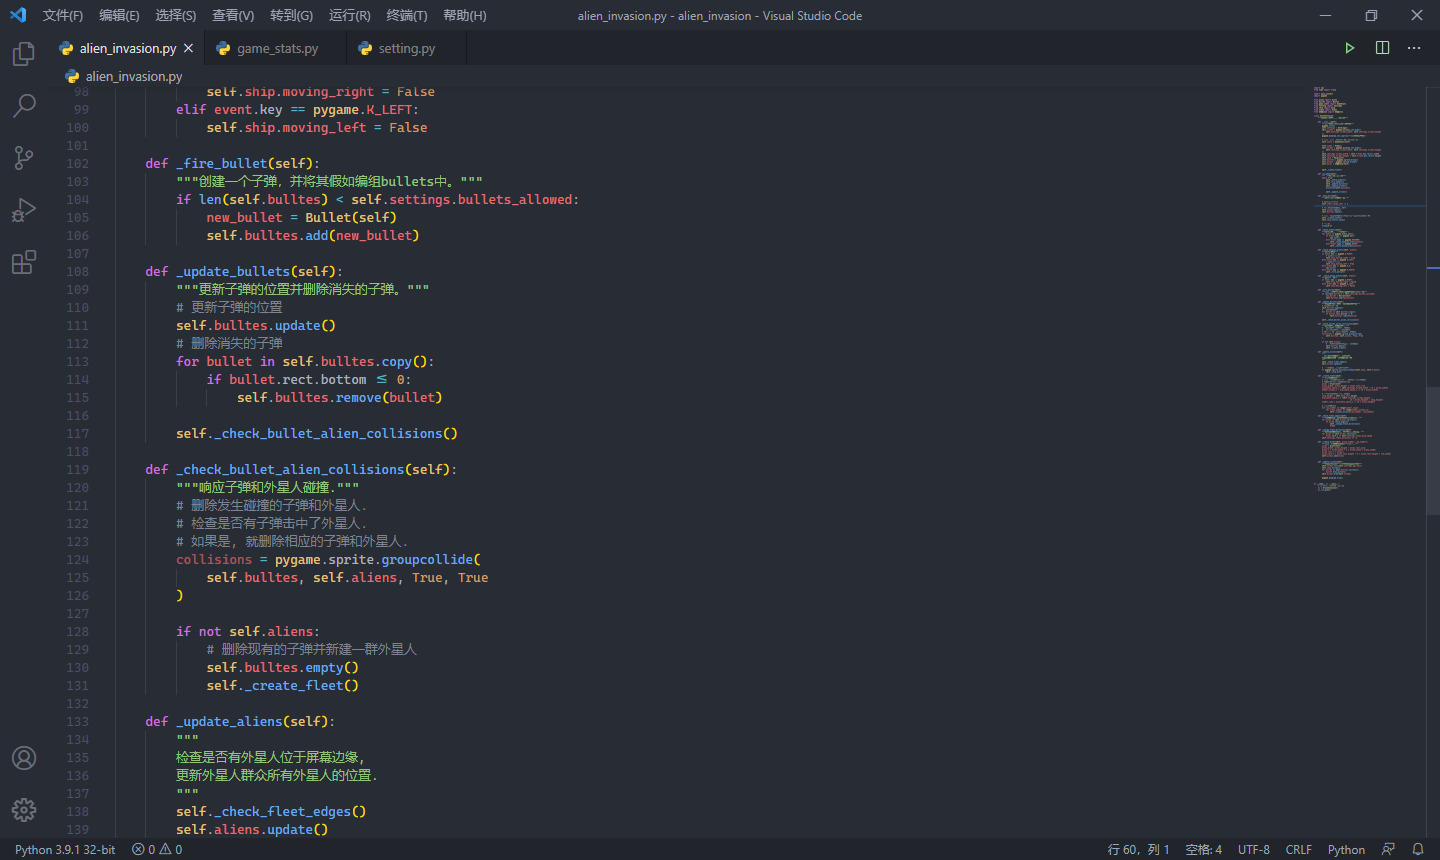Go to line via 行 60, 列 1
The height and width of the screenshot is (860, 1440).
(x=1138, y=849)
